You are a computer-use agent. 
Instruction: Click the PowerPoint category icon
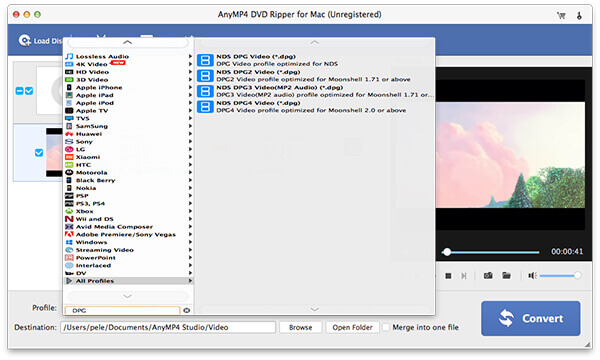(69, 257)
